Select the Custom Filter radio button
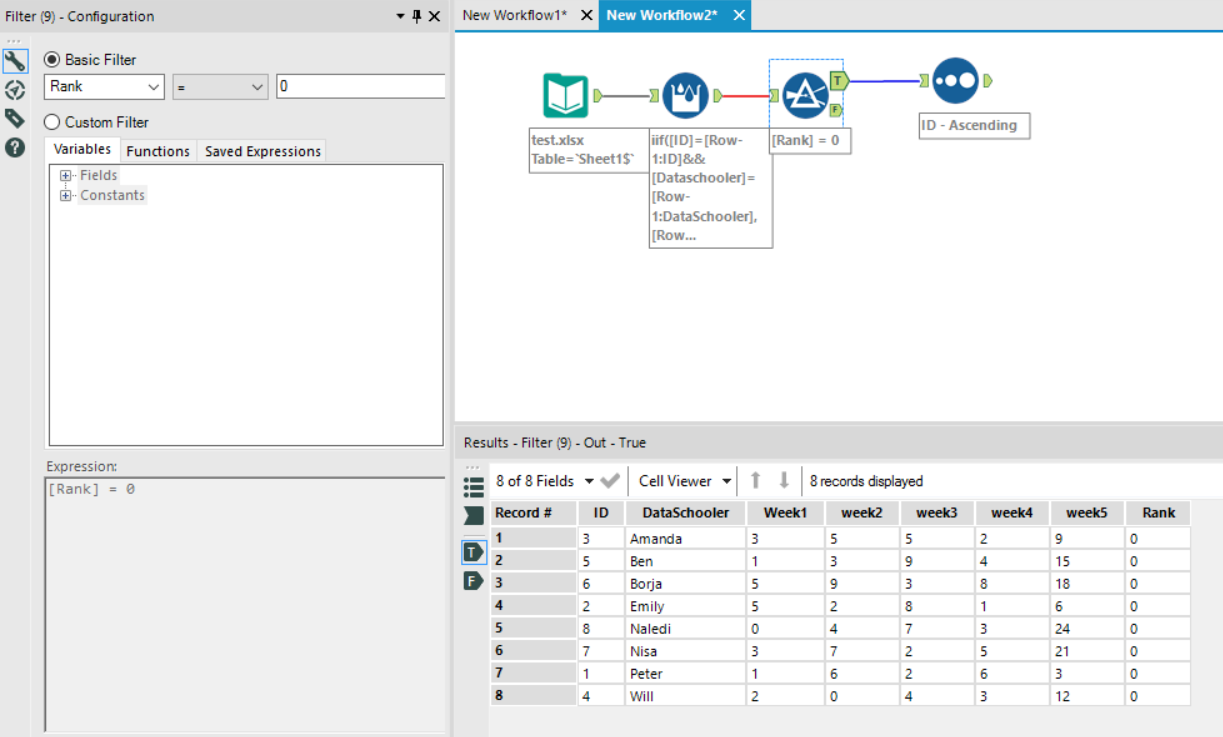The image size is (1223, 737). point(52,122)
